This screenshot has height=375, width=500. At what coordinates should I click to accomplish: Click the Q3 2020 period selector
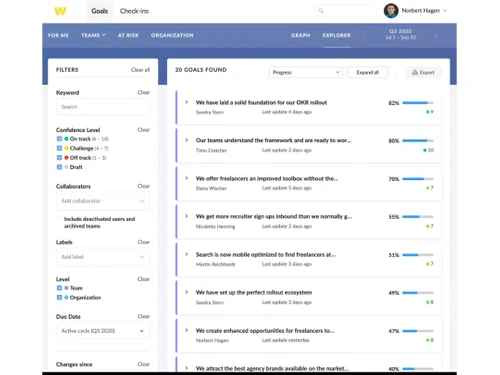click(x=400, y=34)
